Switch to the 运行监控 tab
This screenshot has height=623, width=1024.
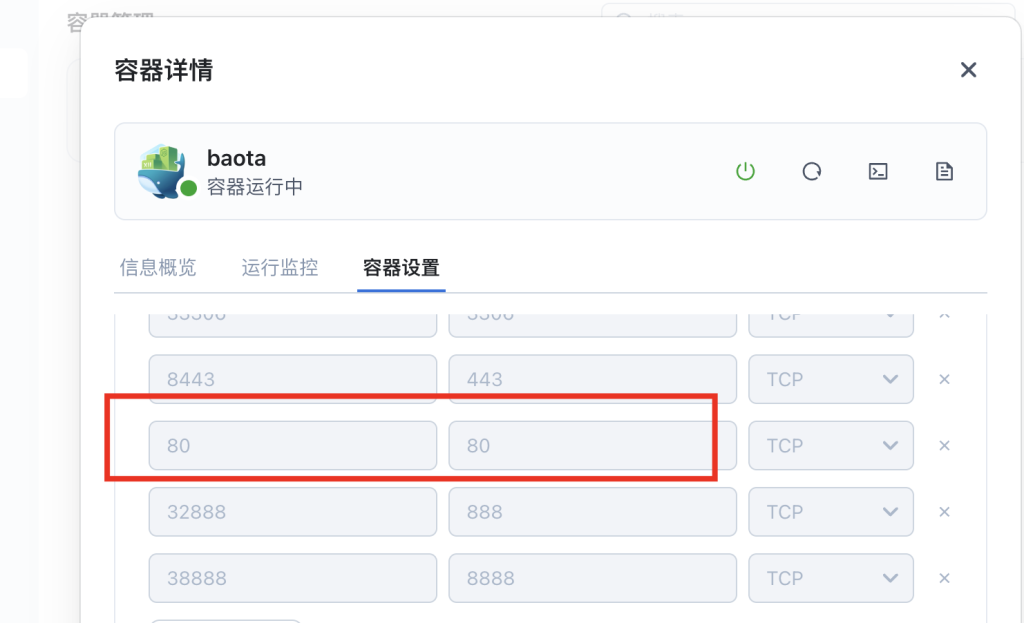coord(280,268)
